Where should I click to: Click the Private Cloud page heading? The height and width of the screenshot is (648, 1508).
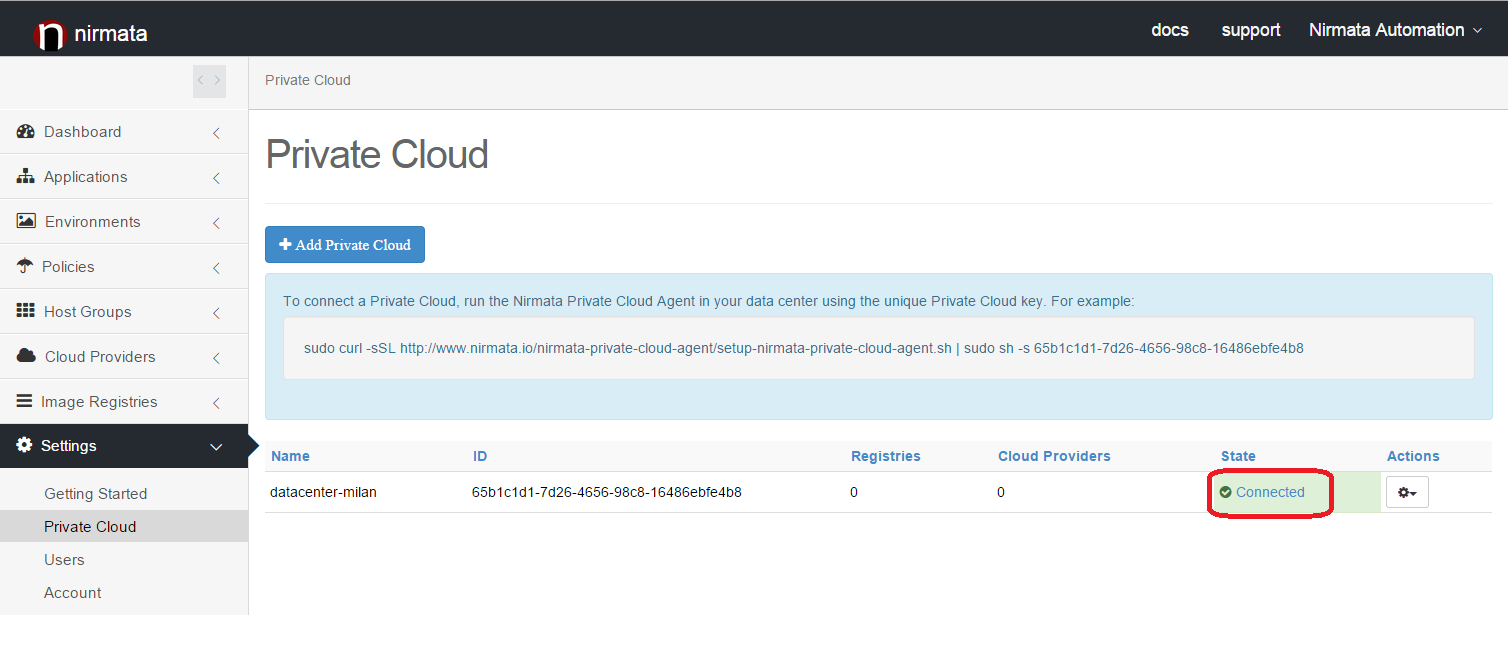coord(377,155)
